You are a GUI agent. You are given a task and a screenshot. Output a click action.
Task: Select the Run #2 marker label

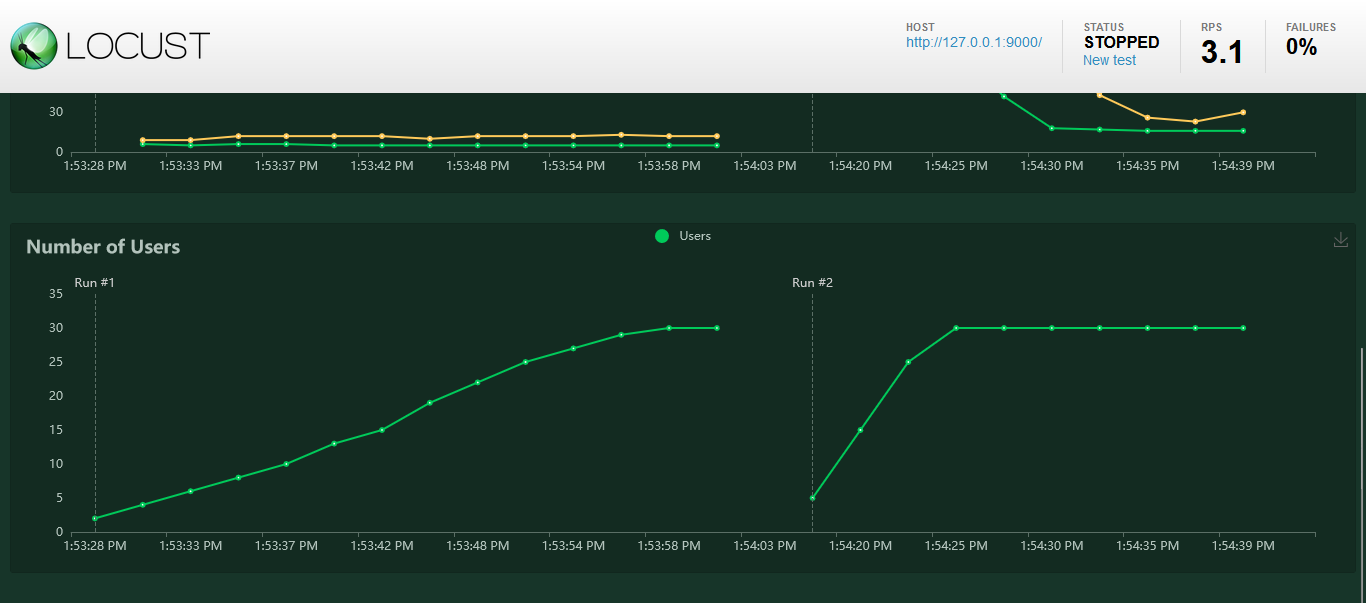(x=812, y=283)
